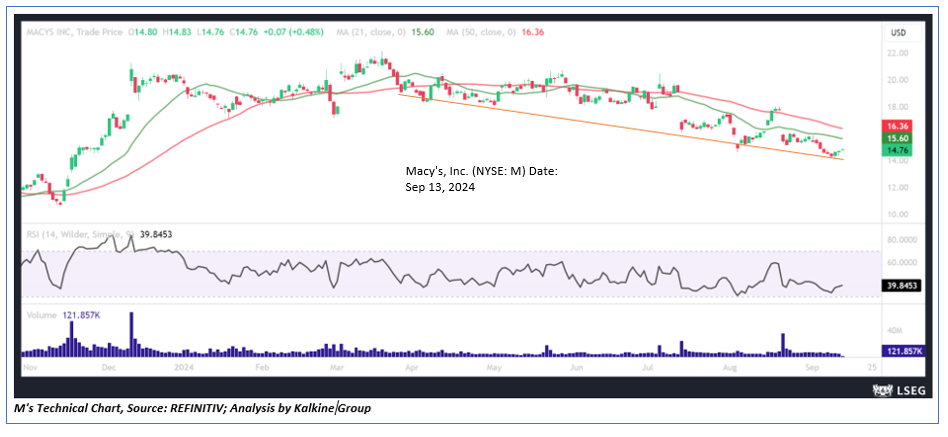Click the 10.00 price axis label
The height and width of the screenshot is (437, 948).
coord(900,215)
